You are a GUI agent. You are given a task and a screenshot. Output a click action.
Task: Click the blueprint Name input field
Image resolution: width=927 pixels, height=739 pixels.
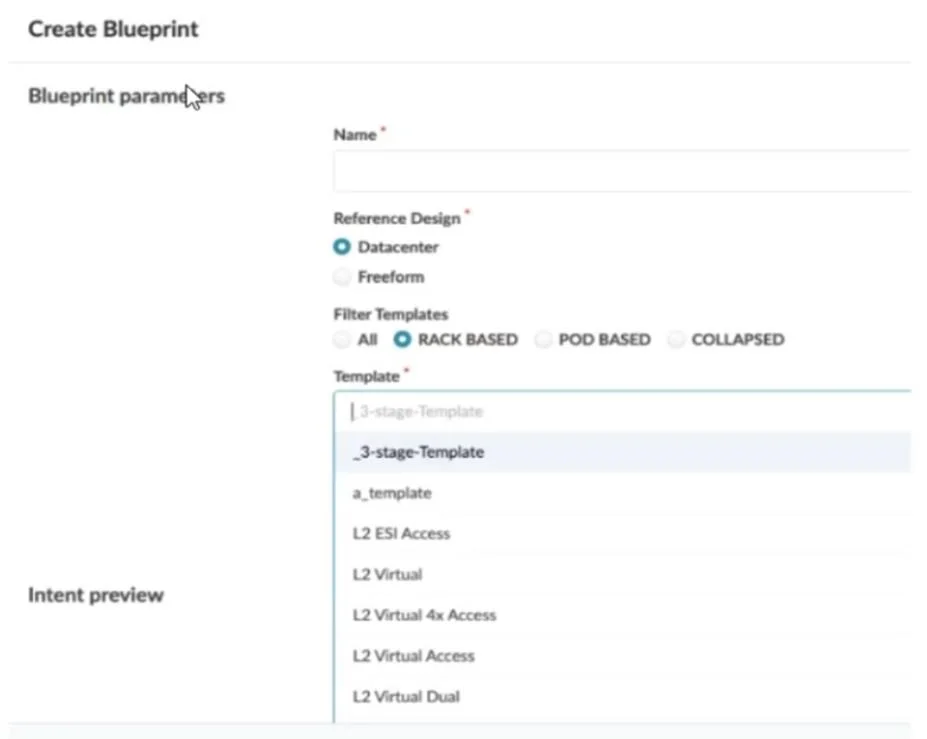coord(622,171)
